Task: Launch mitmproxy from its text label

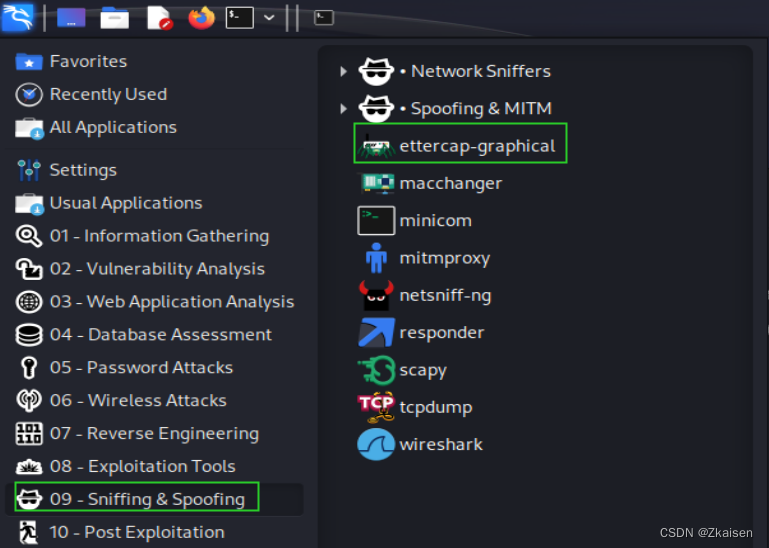Action: coord(445,259)
